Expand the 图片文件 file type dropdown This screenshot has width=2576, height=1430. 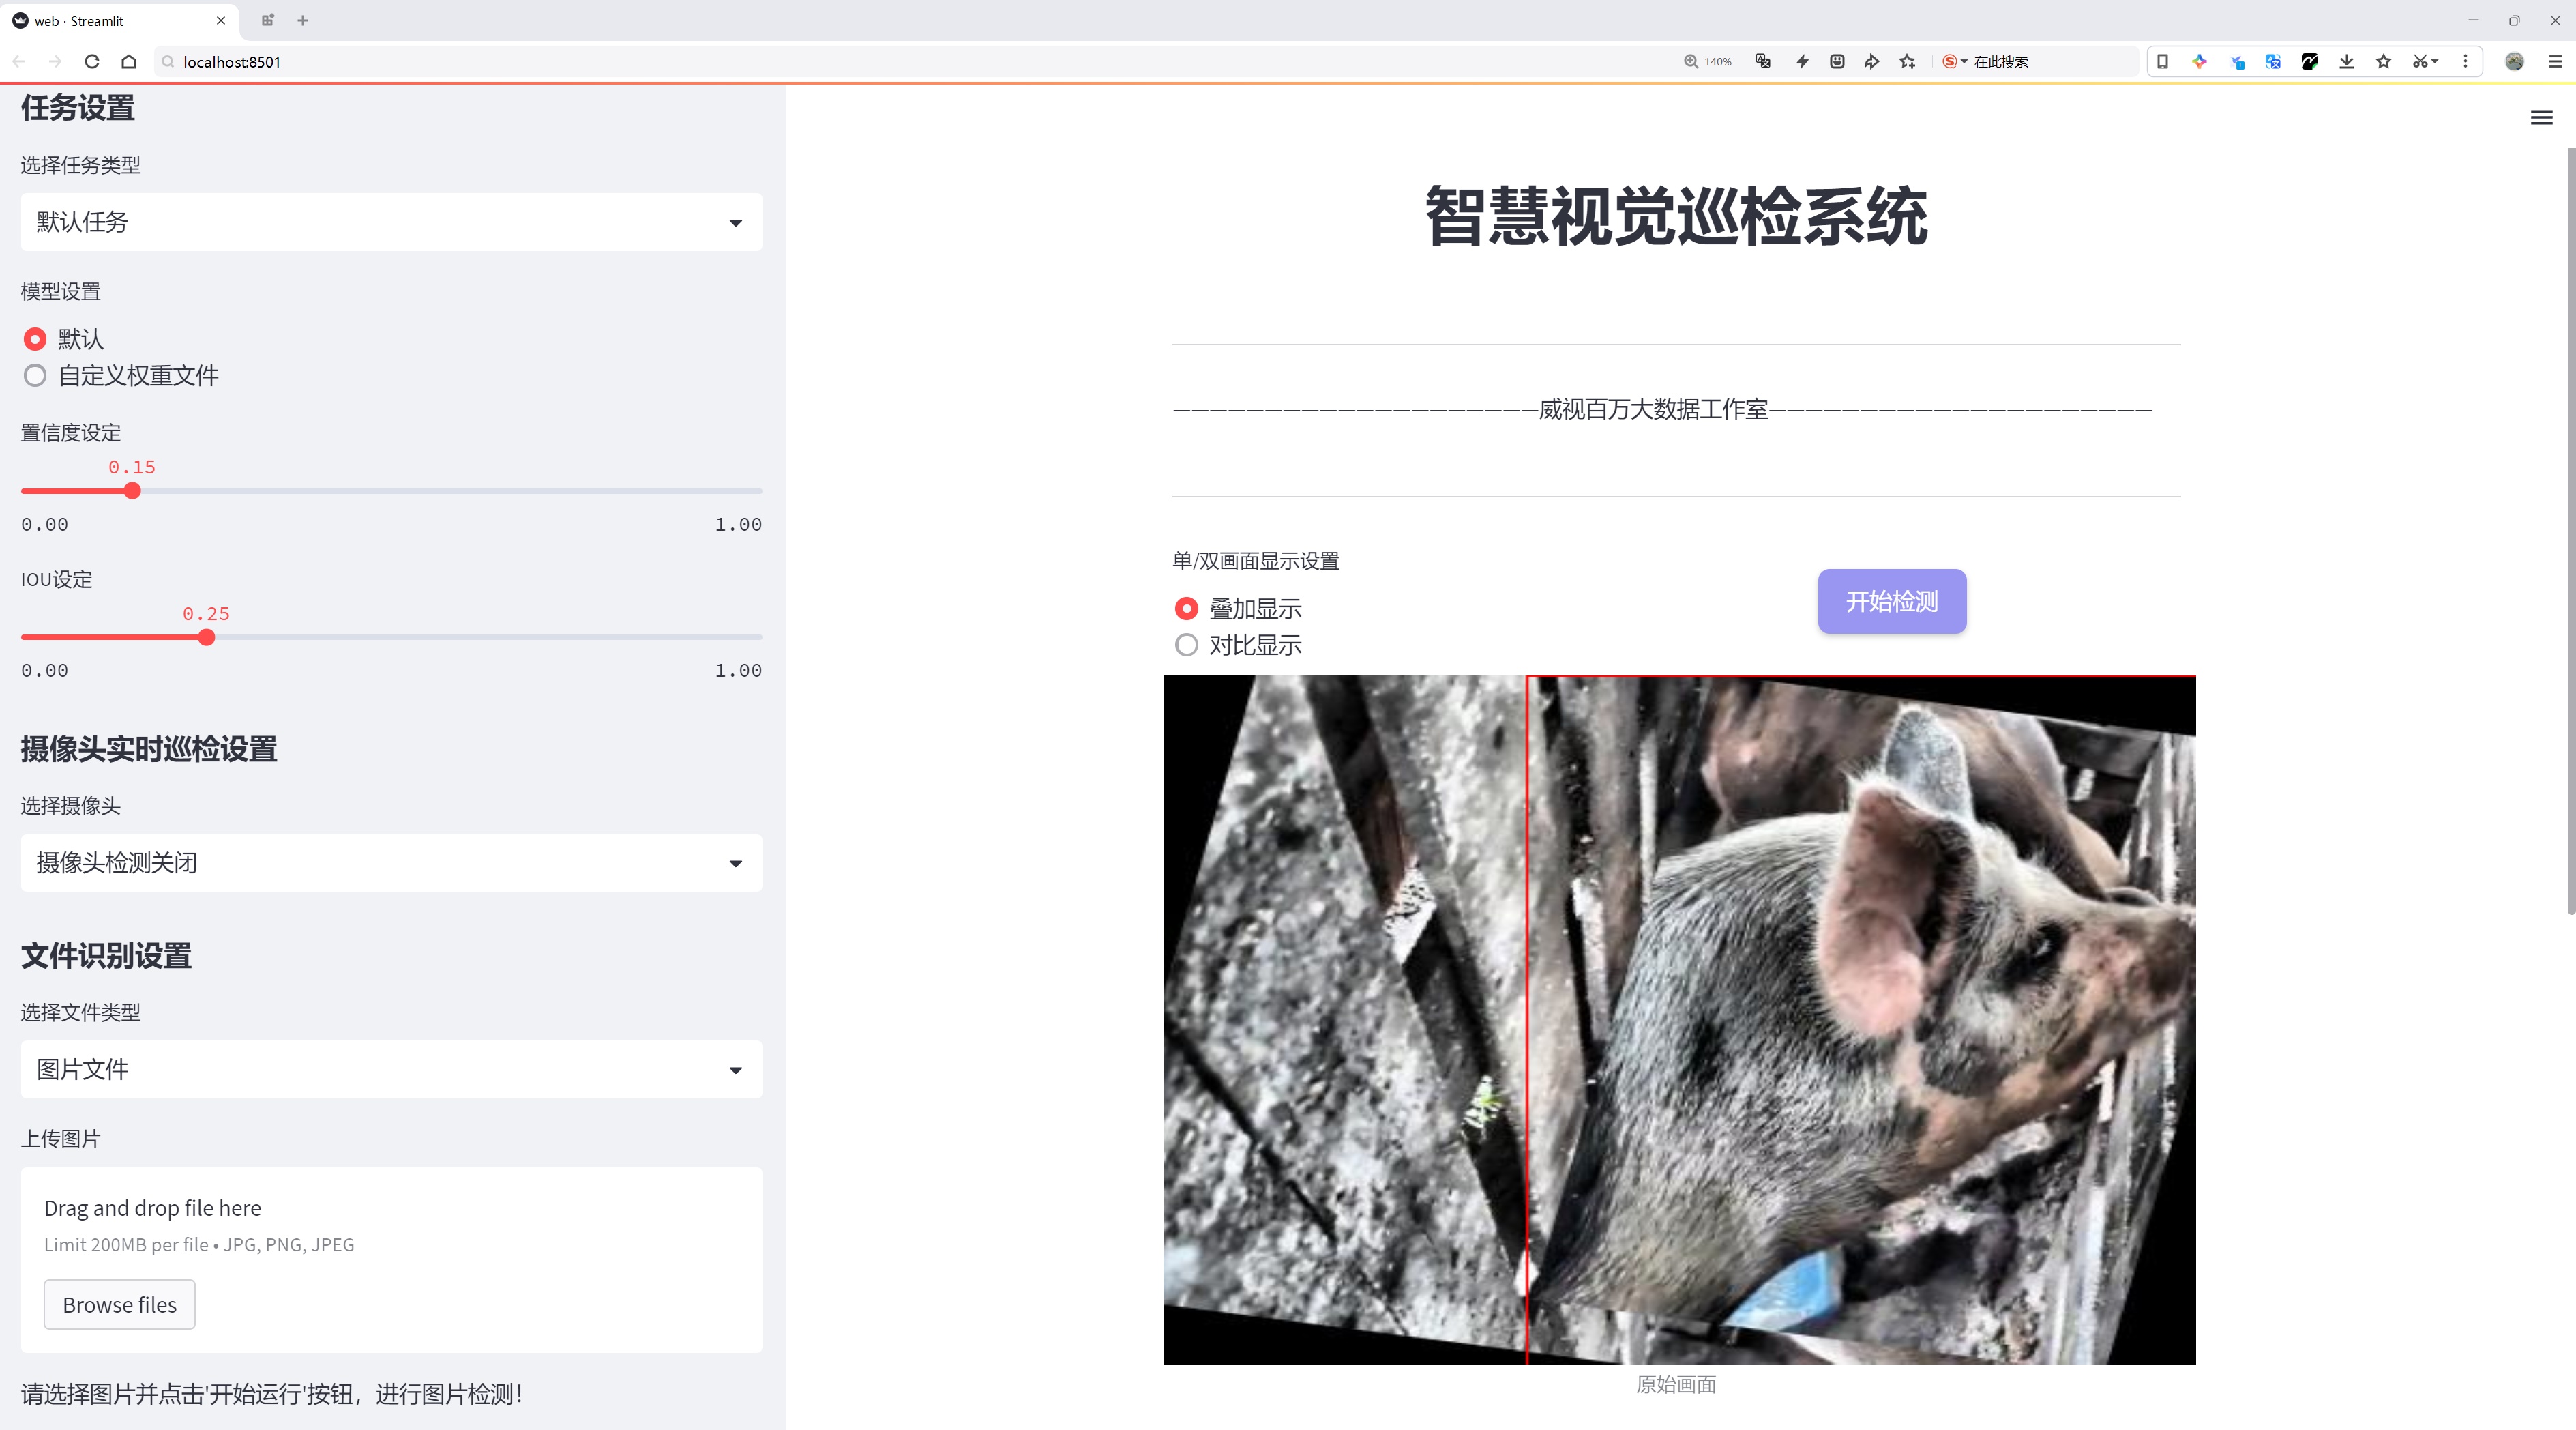coord(391,1070)
